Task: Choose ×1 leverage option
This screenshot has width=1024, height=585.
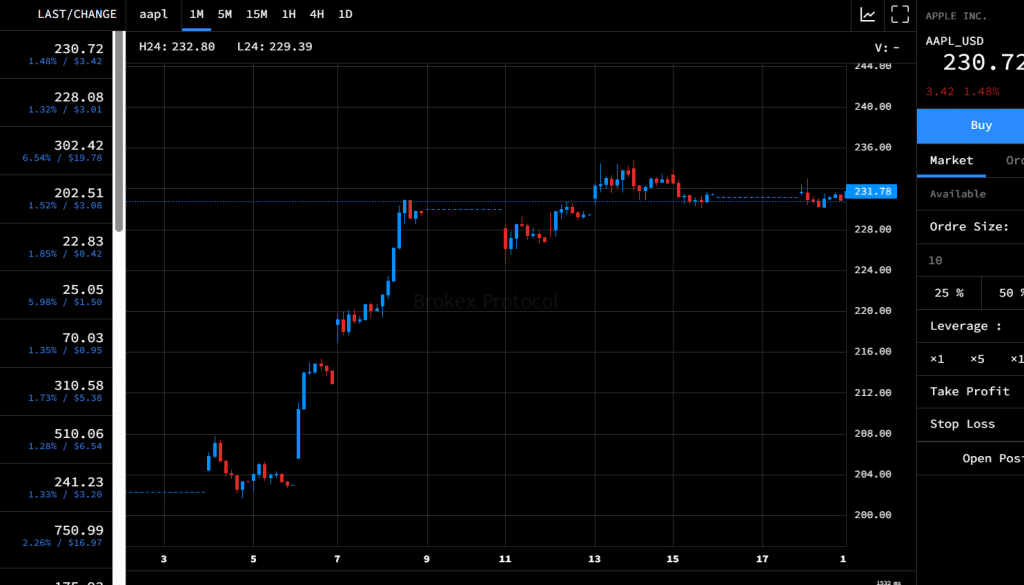Action: click(937, 359)
